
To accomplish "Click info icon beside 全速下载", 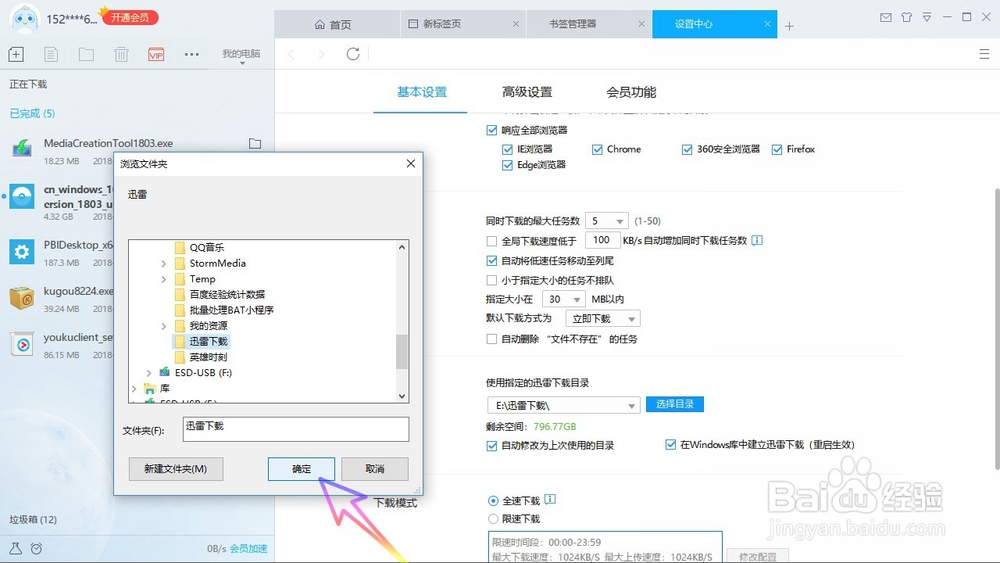I will [550, 499].
